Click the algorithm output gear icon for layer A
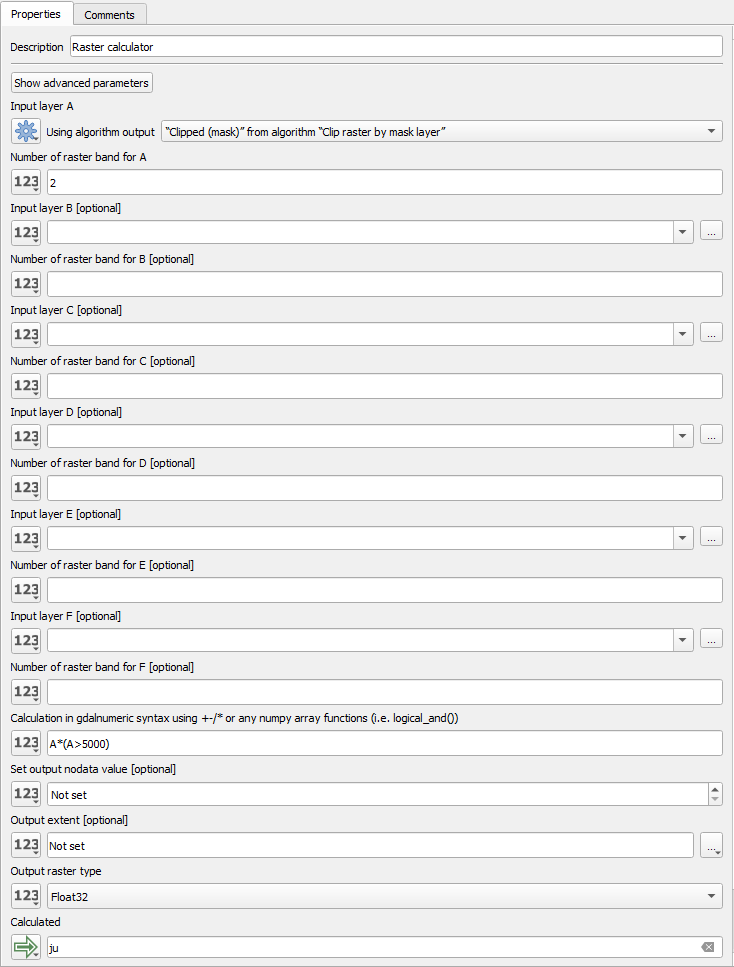734x967 pixels. click(26, 131)
